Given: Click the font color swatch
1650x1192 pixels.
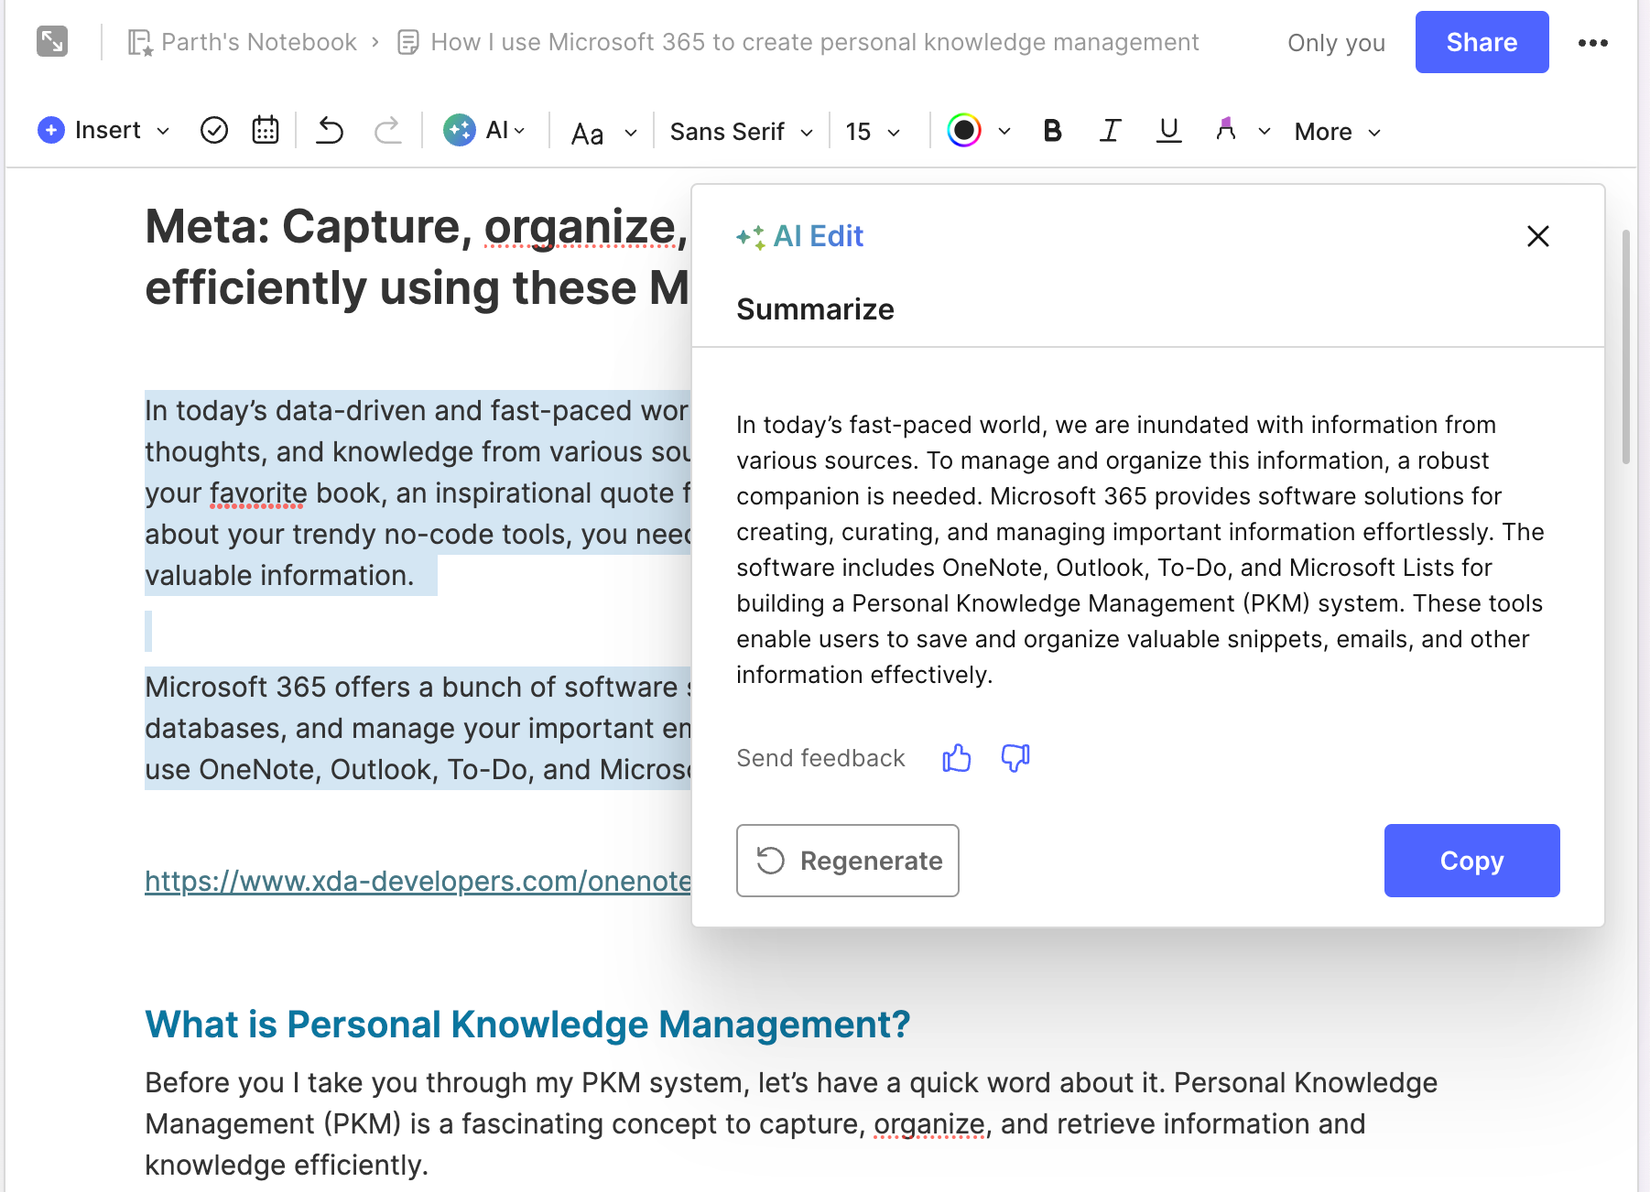Looking at the screenshot, I should coord(964,130).
